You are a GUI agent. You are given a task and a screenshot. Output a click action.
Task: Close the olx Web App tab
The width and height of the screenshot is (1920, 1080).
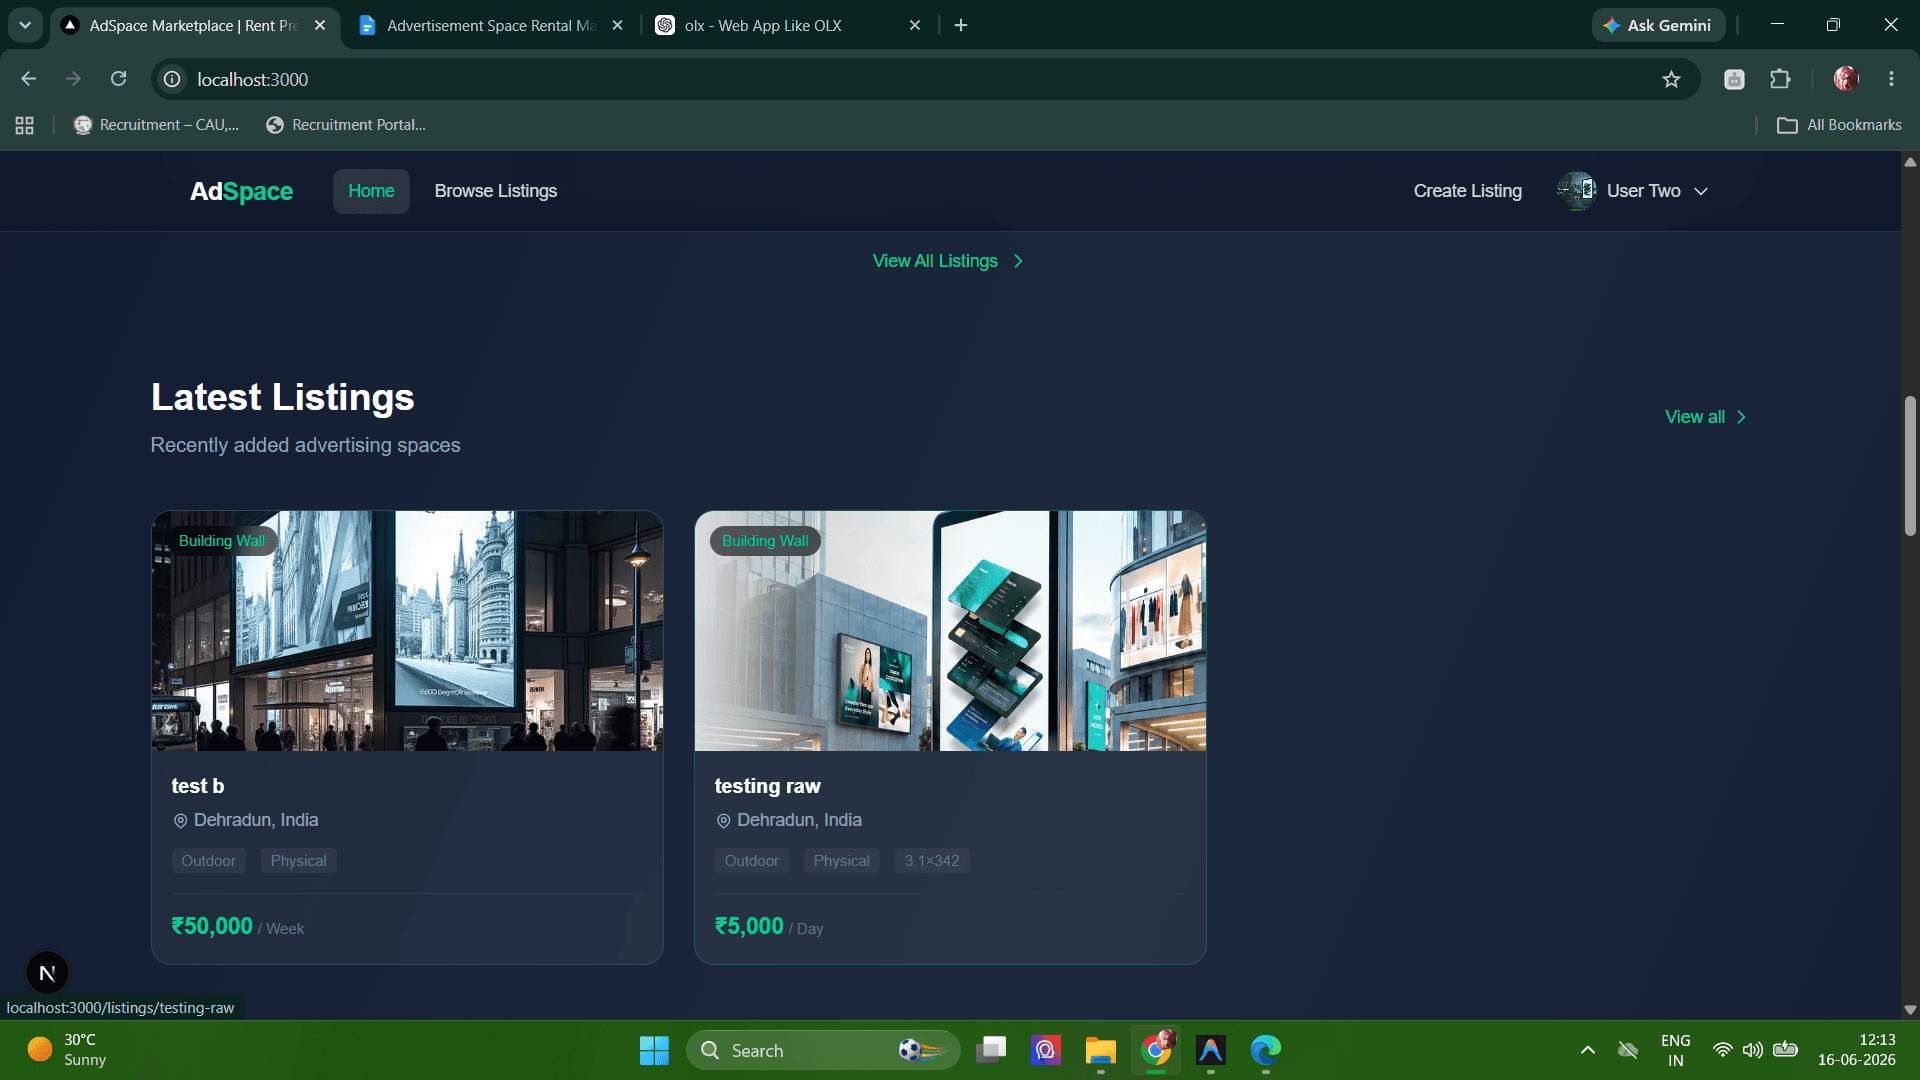pos(915,25)
